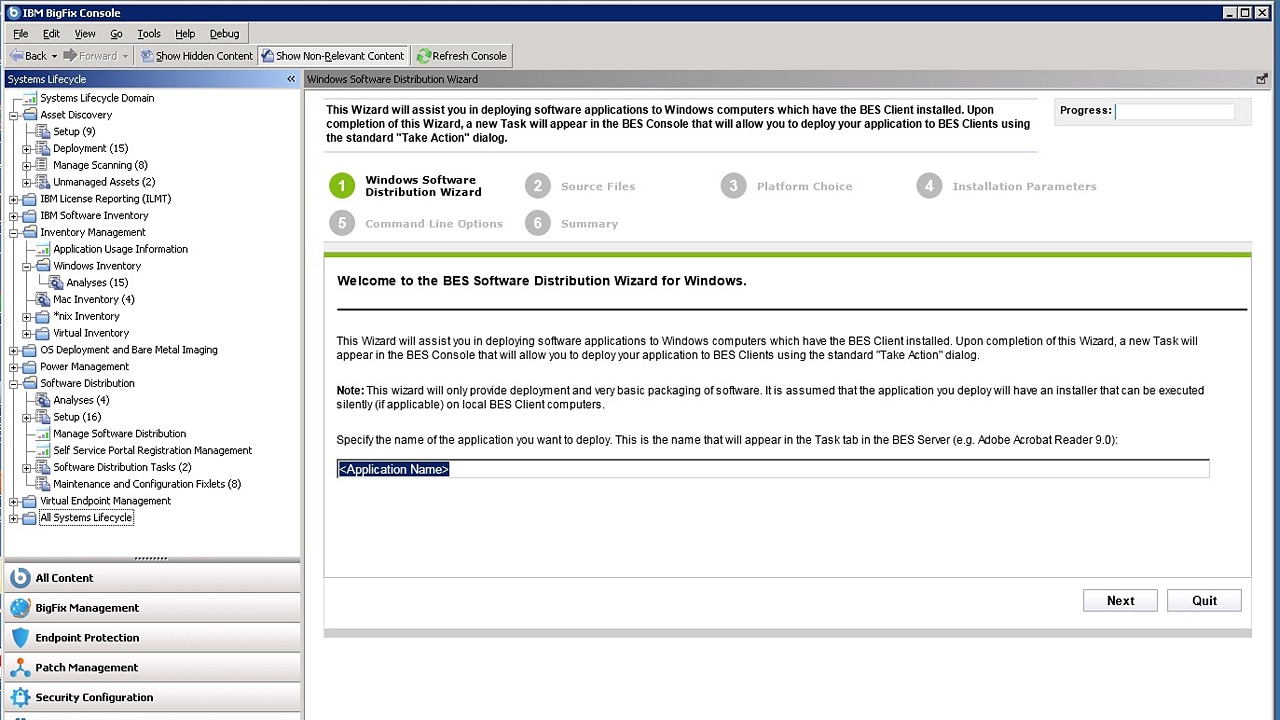Select the Asset Discovery folder icon
1280x720 pixels.
[x=30, y=115]
